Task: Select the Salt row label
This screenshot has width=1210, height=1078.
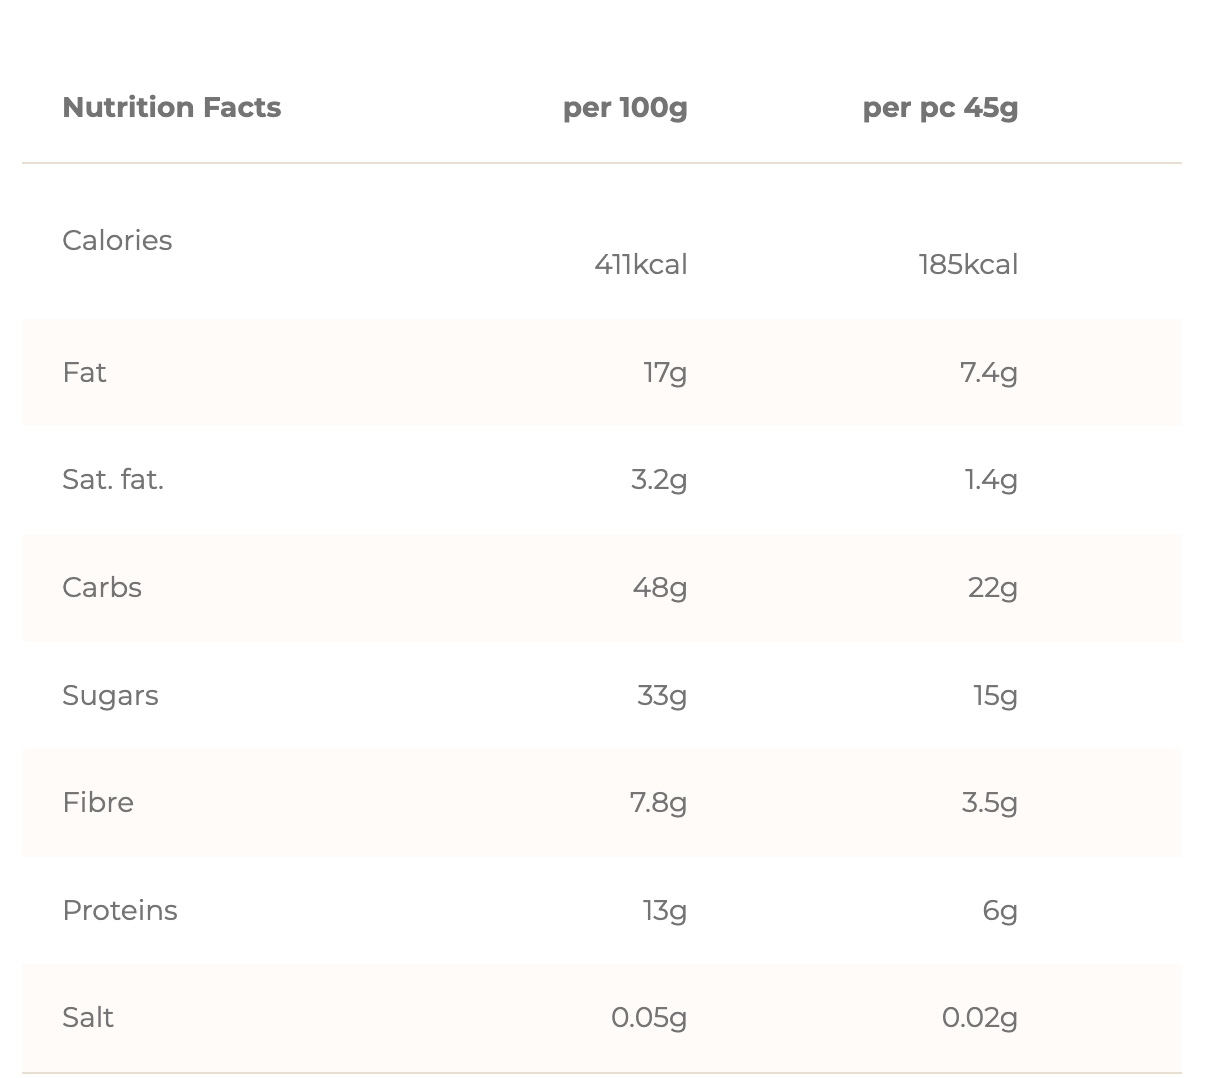Action: pyautogui.click(x=88, y=1017)
